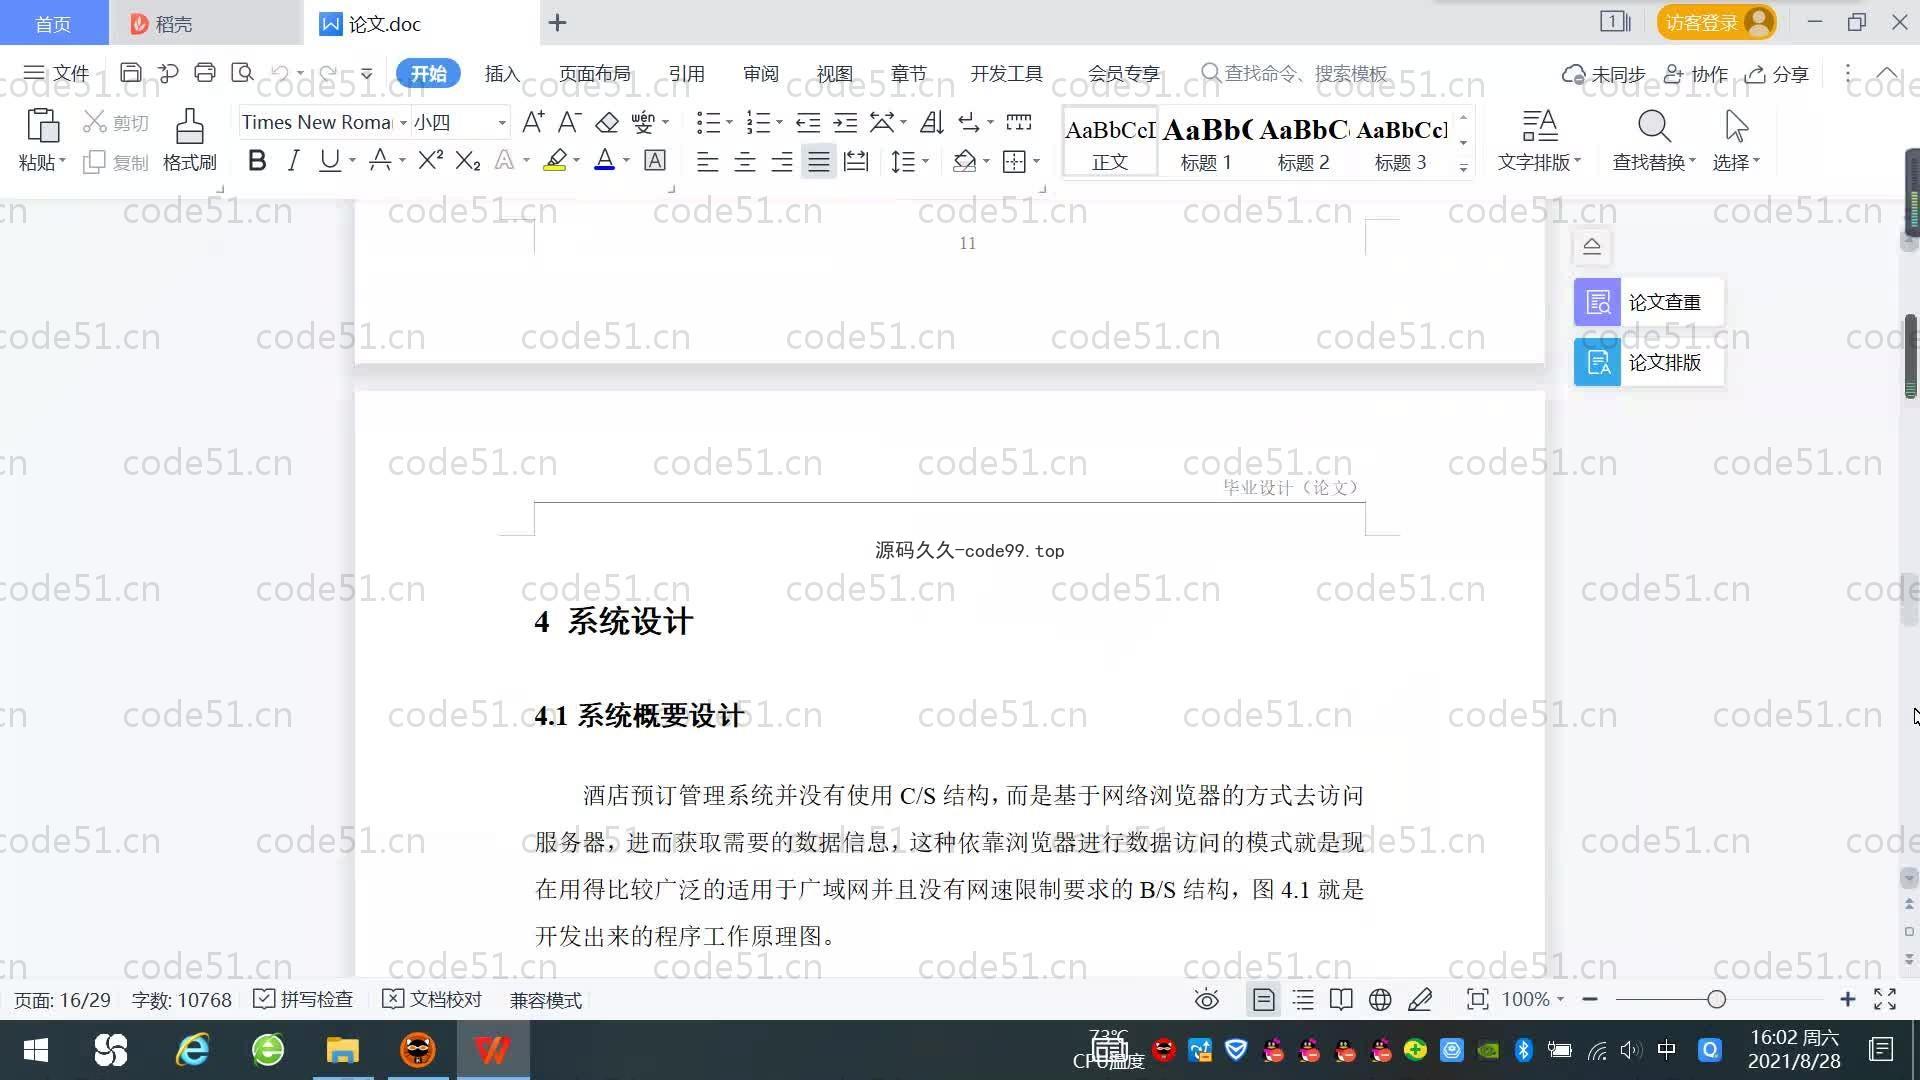The image size is (1920, 1080).
Task: Decrease font size with A- icon
Action: pyautogui.click(x=570, y=122)
